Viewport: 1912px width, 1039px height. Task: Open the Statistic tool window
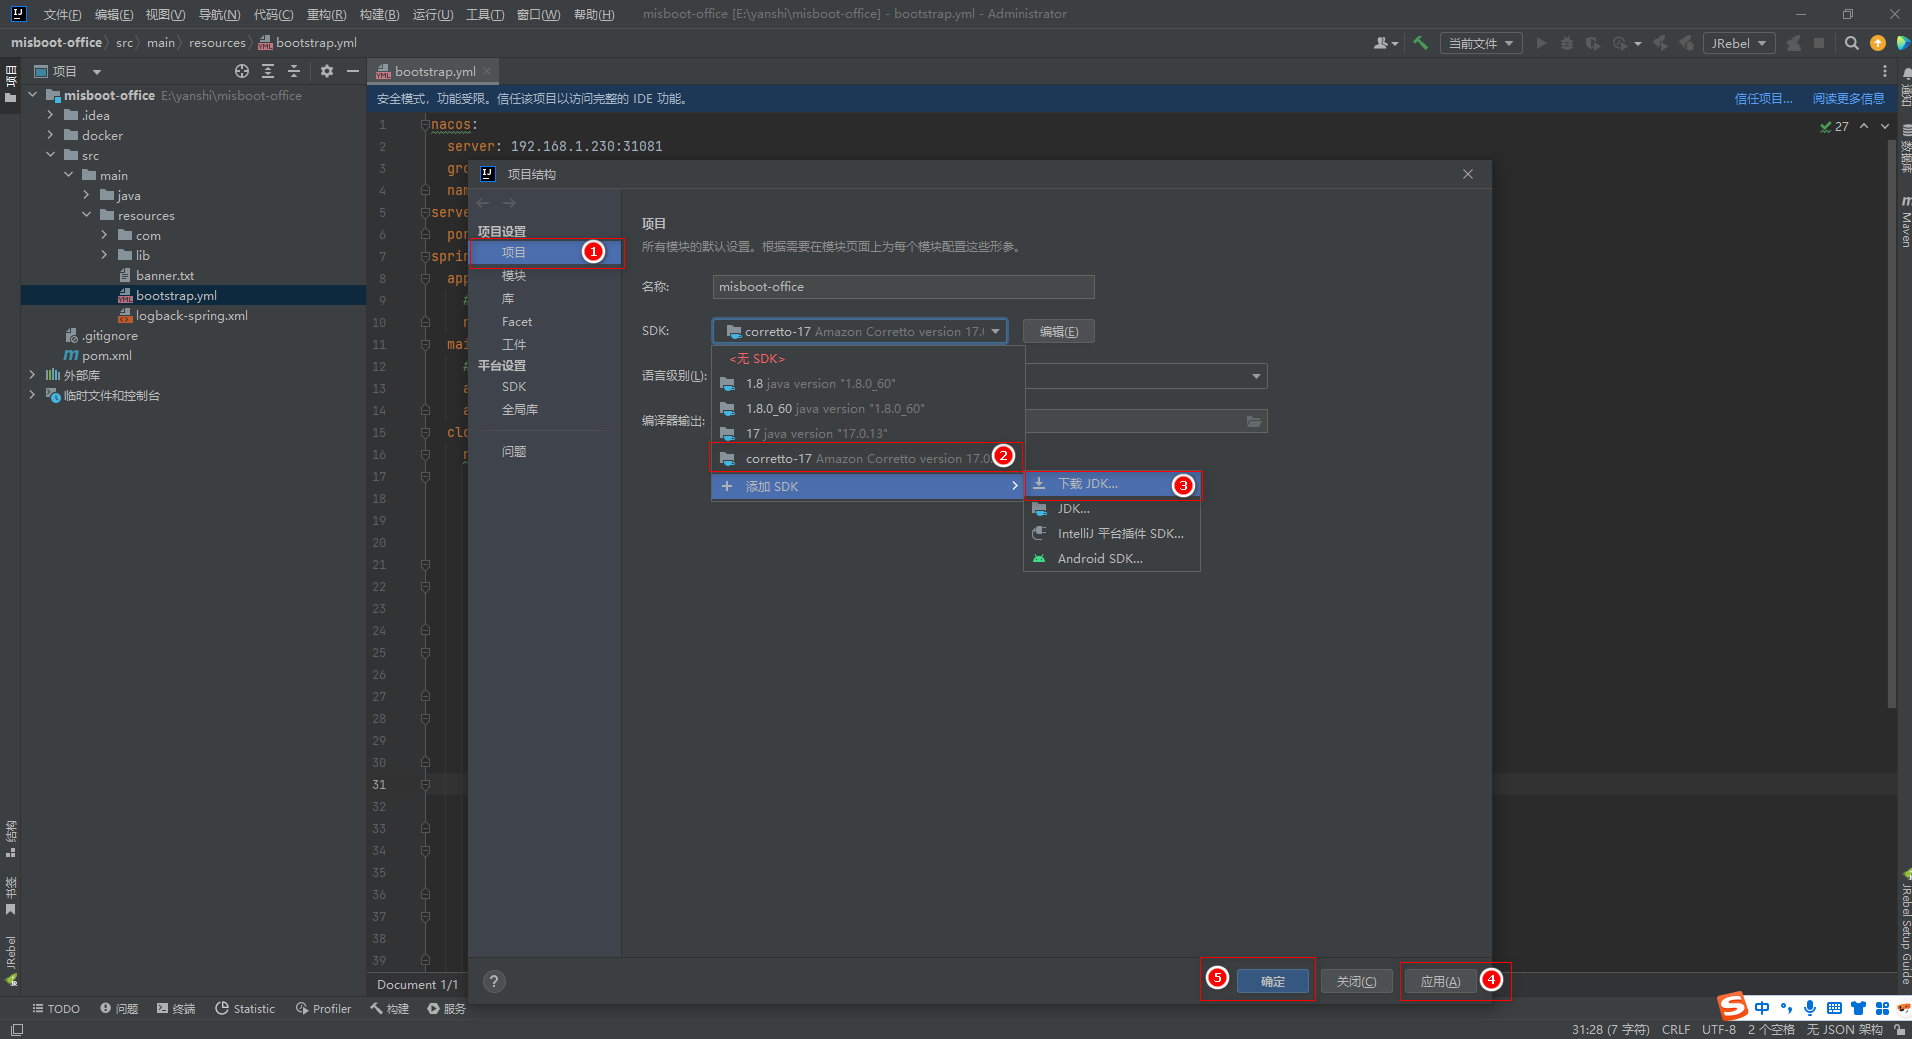[x=245, y=1009]
